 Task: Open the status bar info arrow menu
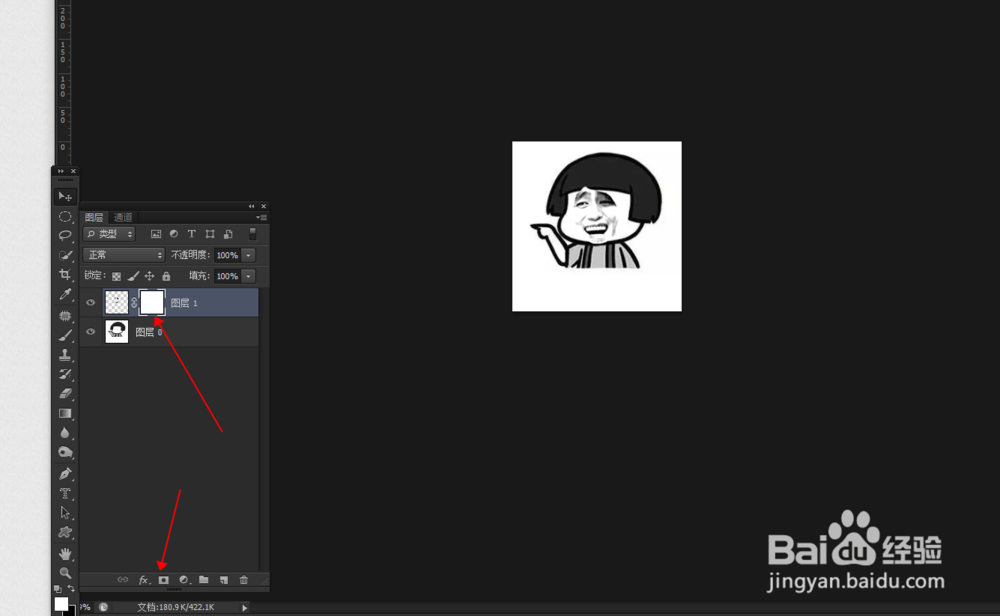coord(244,608)
